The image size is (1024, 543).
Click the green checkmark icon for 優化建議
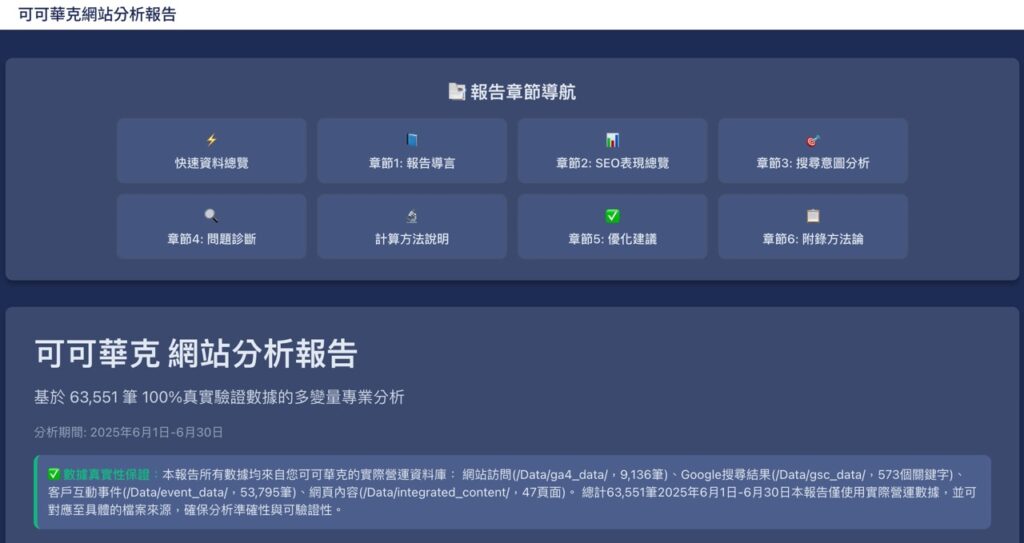click(x=612, y=216)
